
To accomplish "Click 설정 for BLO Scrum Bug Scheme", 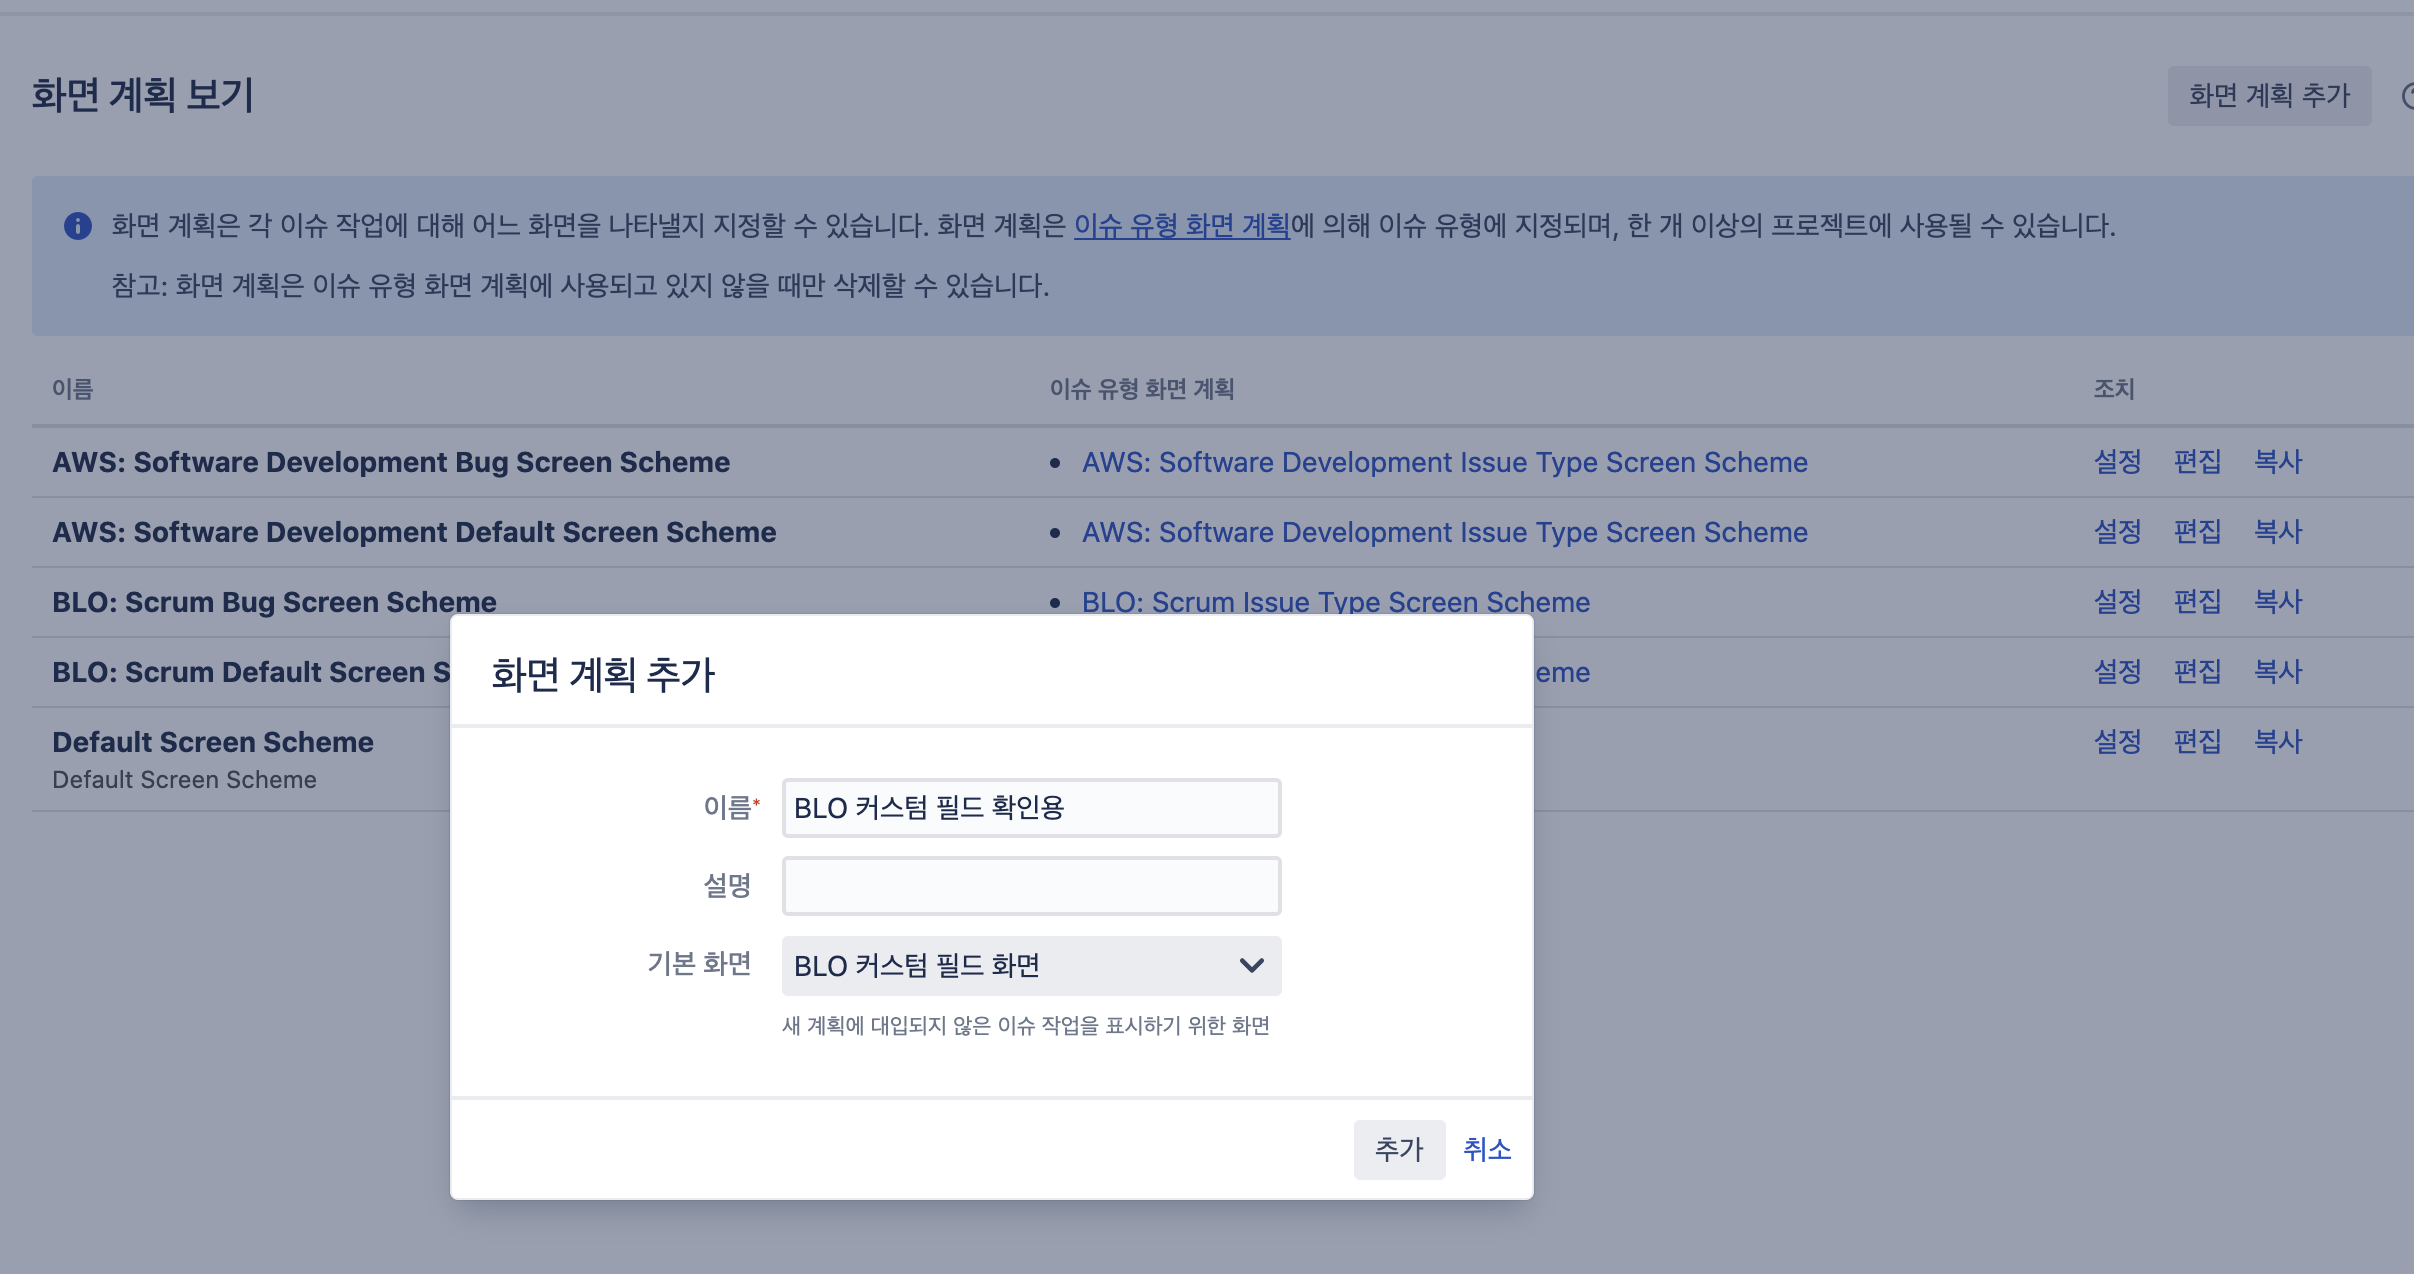I will pos(2117,602).
